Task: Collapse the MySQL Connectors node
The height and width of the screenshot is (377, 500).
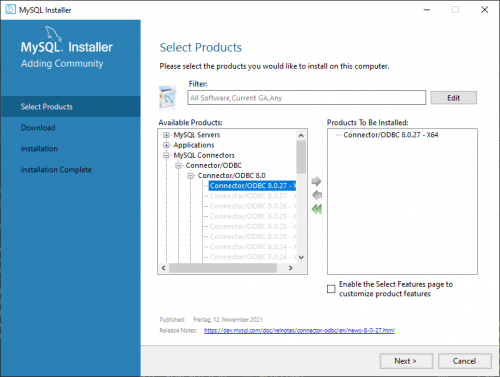Action: tap(166, 155)
